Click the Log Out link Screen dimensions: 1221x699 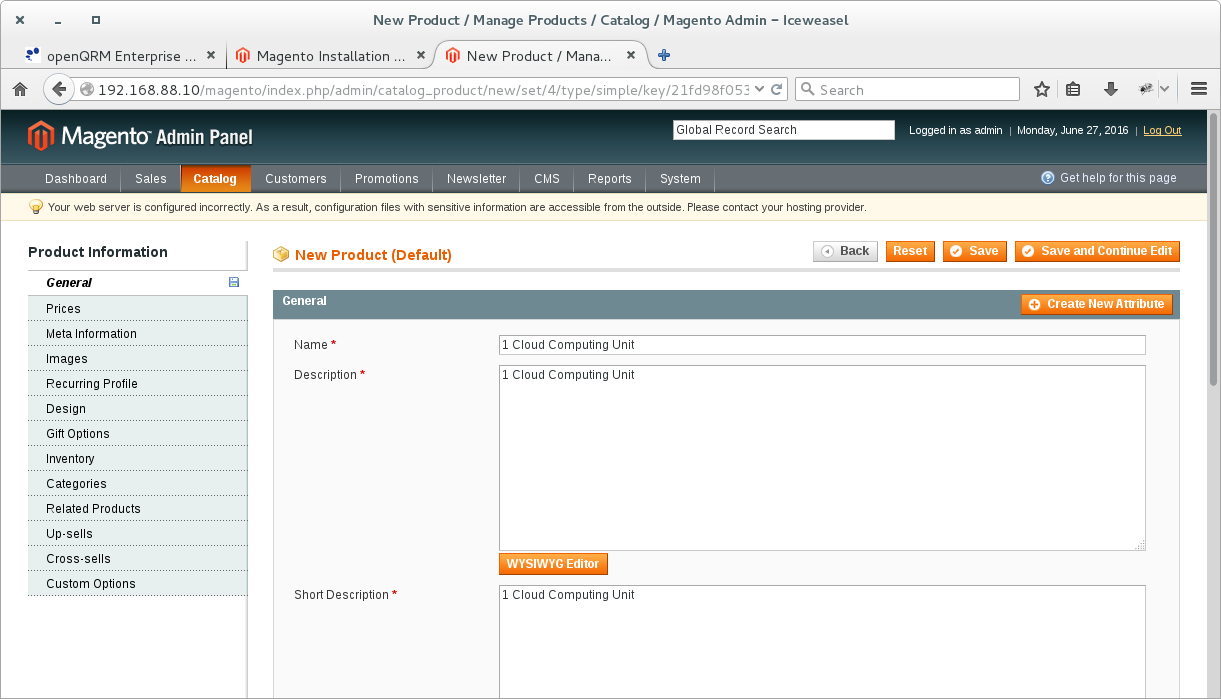[x=1162, y=130]
